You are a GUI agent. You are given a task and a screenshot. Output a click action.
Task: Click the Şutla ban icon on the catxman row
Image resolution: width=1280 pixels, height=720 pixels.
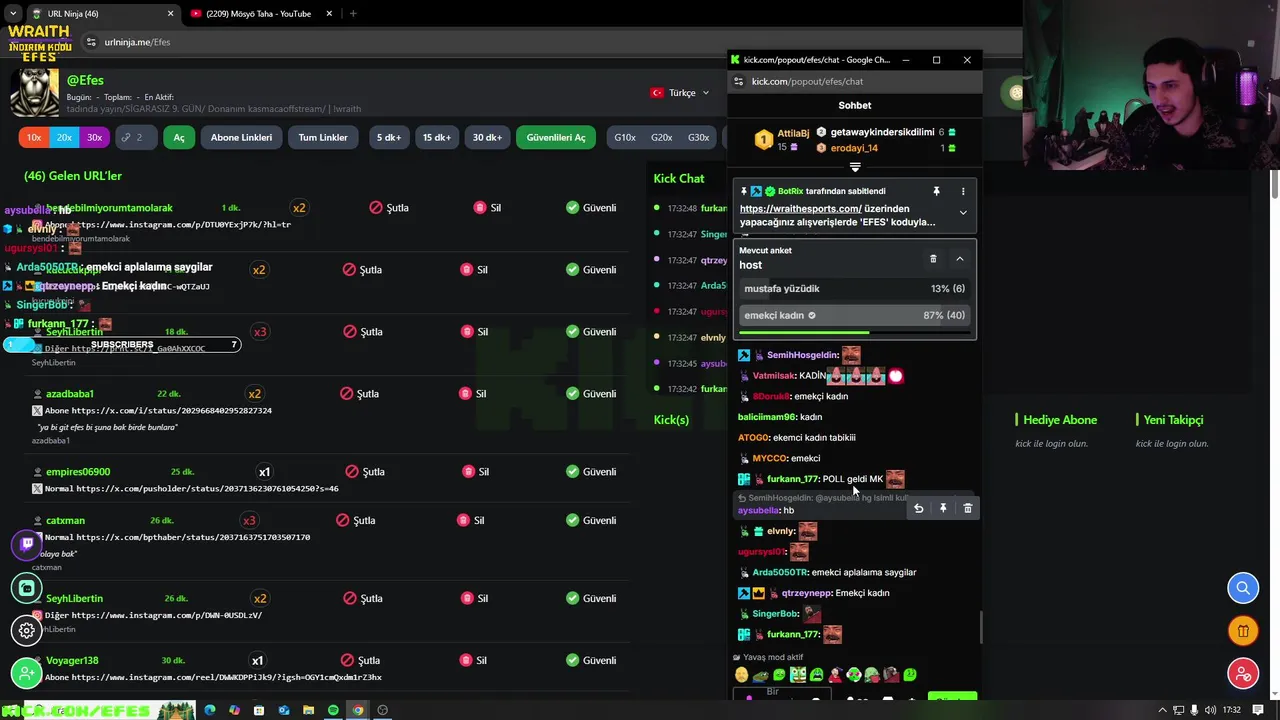pyautogui.click(x=343, y=520)
